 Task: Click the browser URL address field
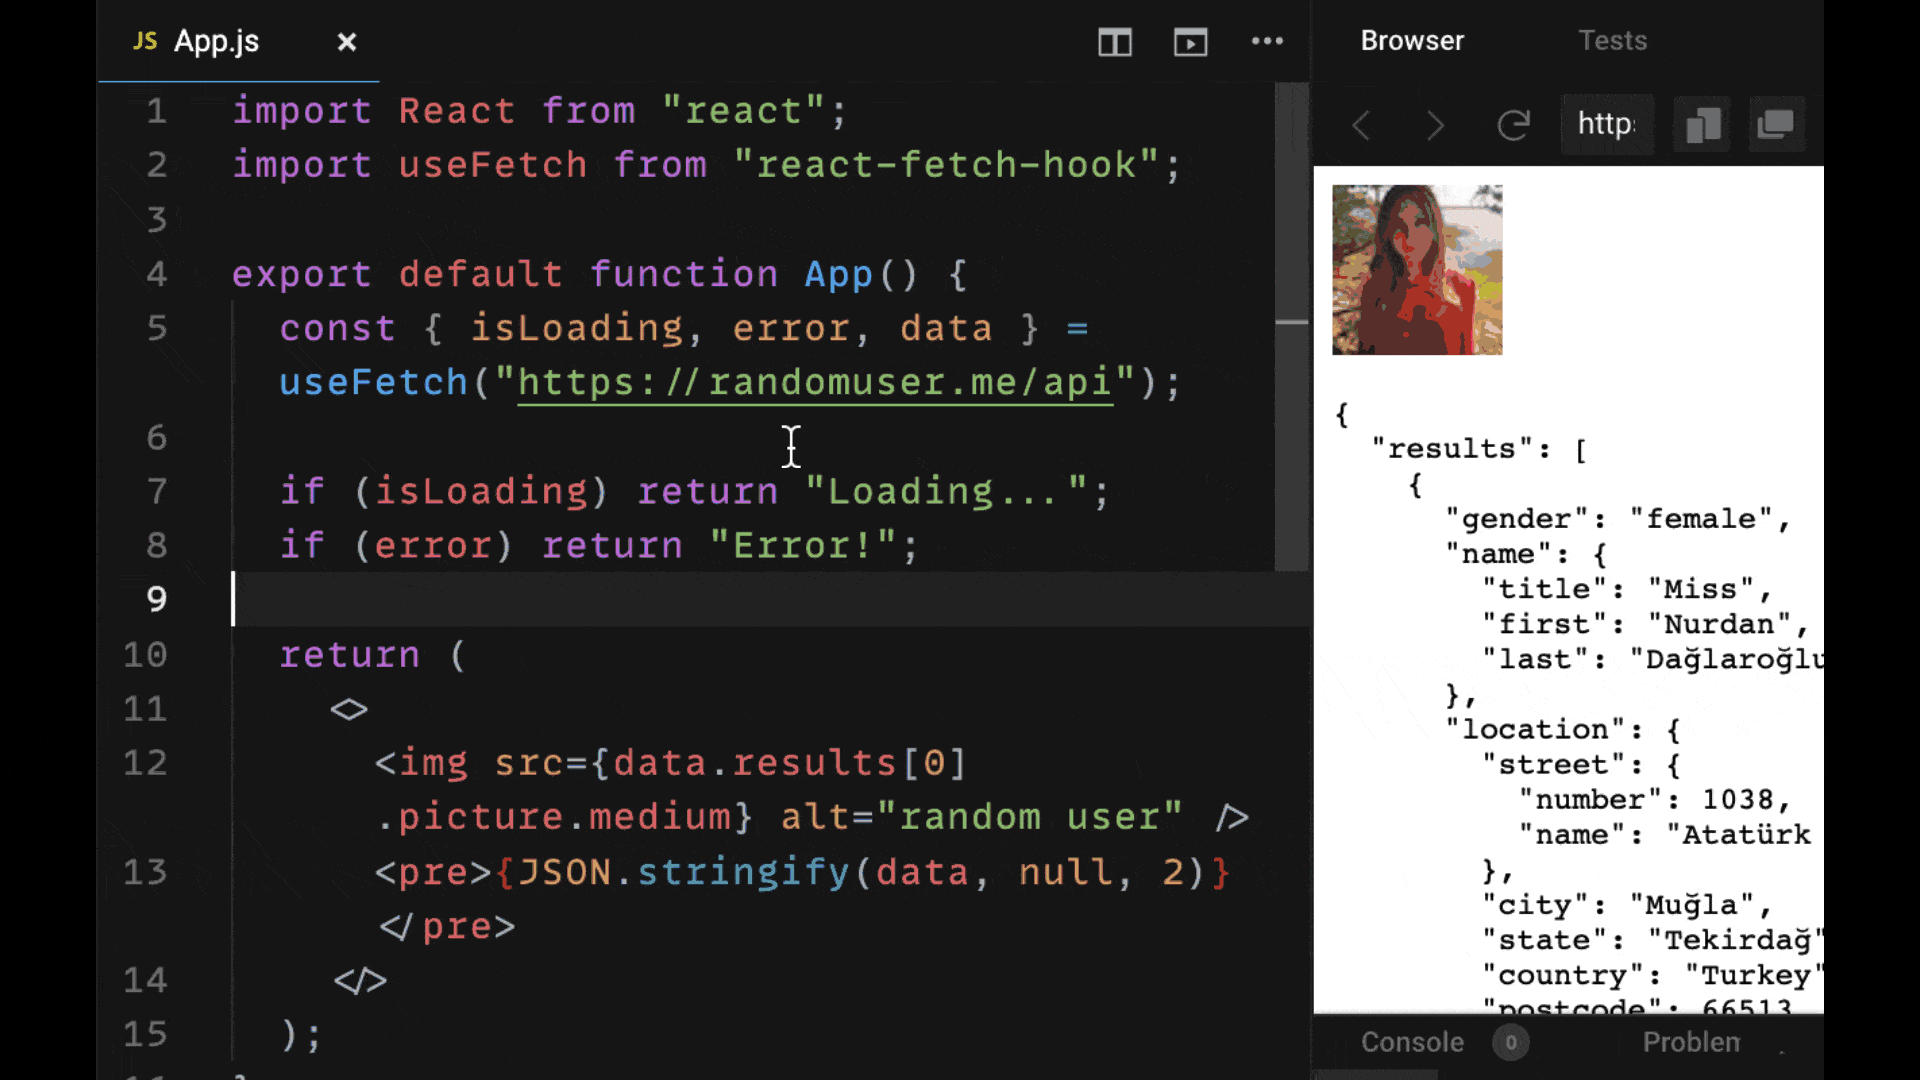[1607, 124]
